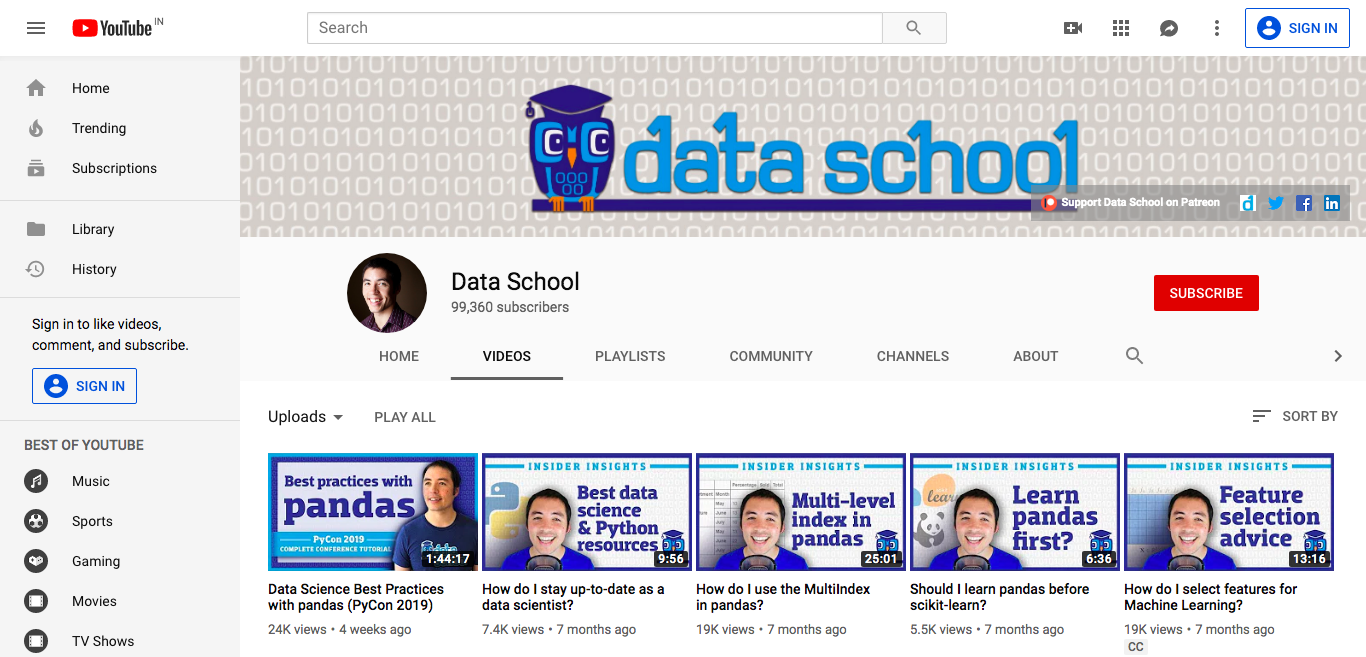
Task: Open the ABOUT tab
Action: point(1036,356)
